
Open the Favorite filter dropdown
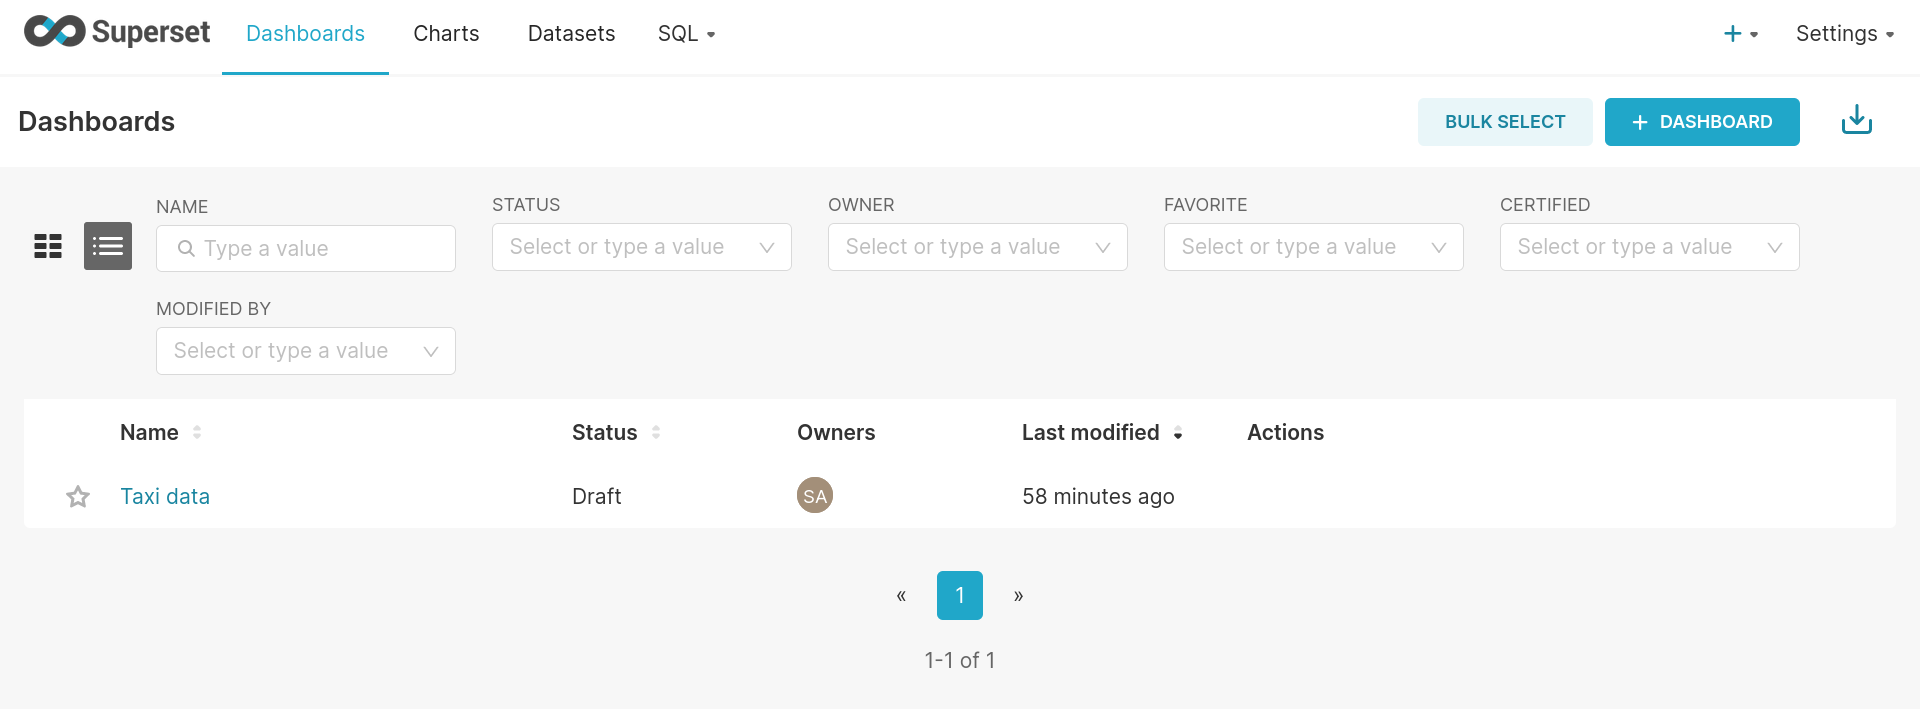coord(1313,247)
